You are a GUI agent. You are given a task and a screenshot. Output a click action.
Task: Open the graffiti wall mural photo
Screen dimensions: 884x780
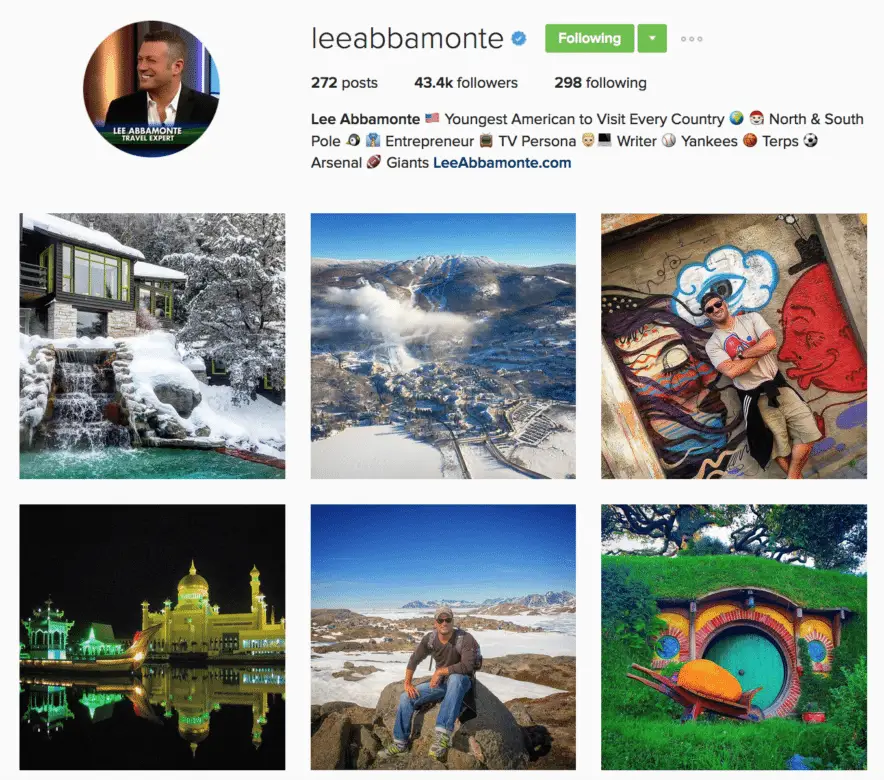734,346
